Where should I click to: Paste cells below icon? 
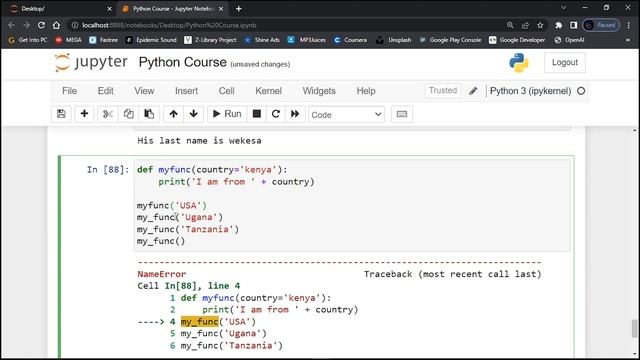149,114
